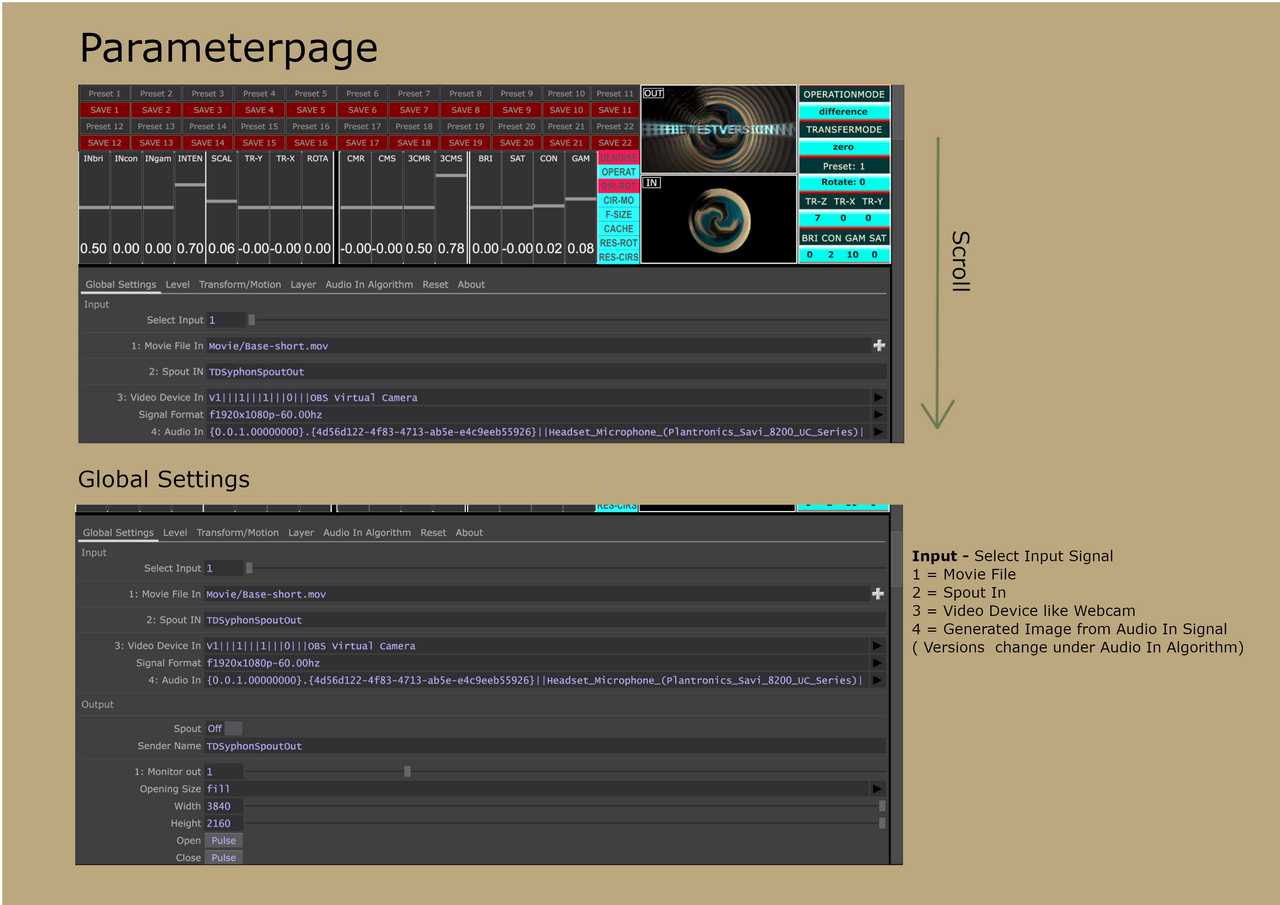Image resolution: width=1280 pixels, height=905 pixels.
Task: Click the Opening Size 'fill' field
Action: [x=537, y=789]
